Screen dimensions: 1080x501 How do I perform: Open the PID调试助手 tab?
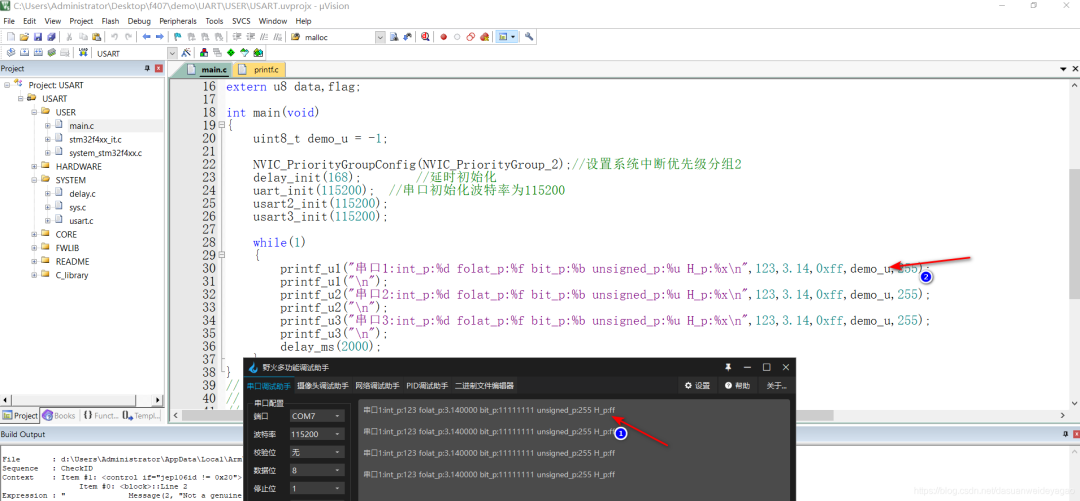[x=427, y=386]
